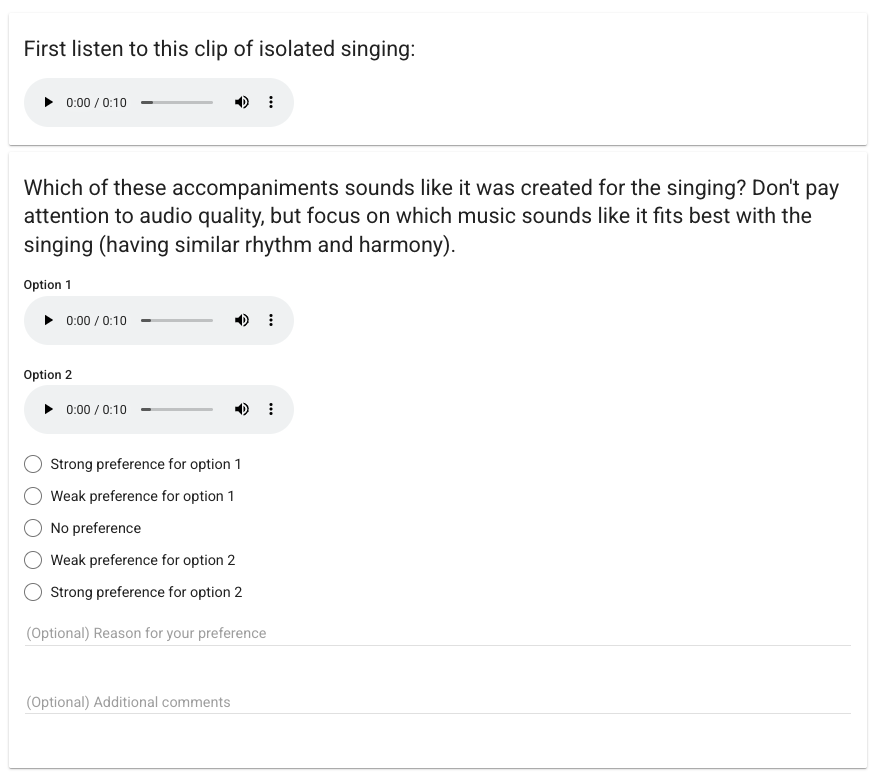This screenshot has height=782, width=883.
Task: Seek in the isolated singing progress bar
Action: pos(177,102)
